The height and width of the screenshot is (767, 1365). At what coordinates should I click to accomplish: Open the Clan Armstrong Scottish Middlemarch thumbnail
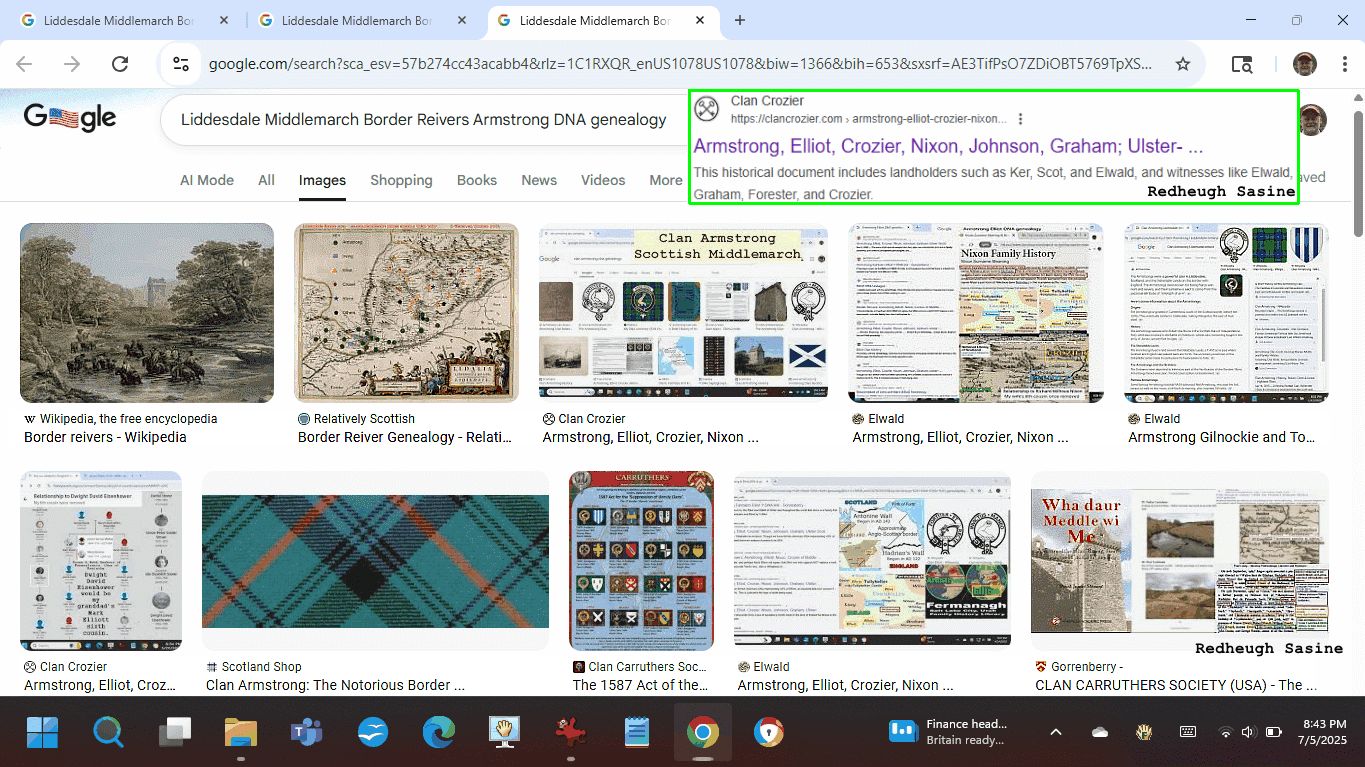click(684, 313)
